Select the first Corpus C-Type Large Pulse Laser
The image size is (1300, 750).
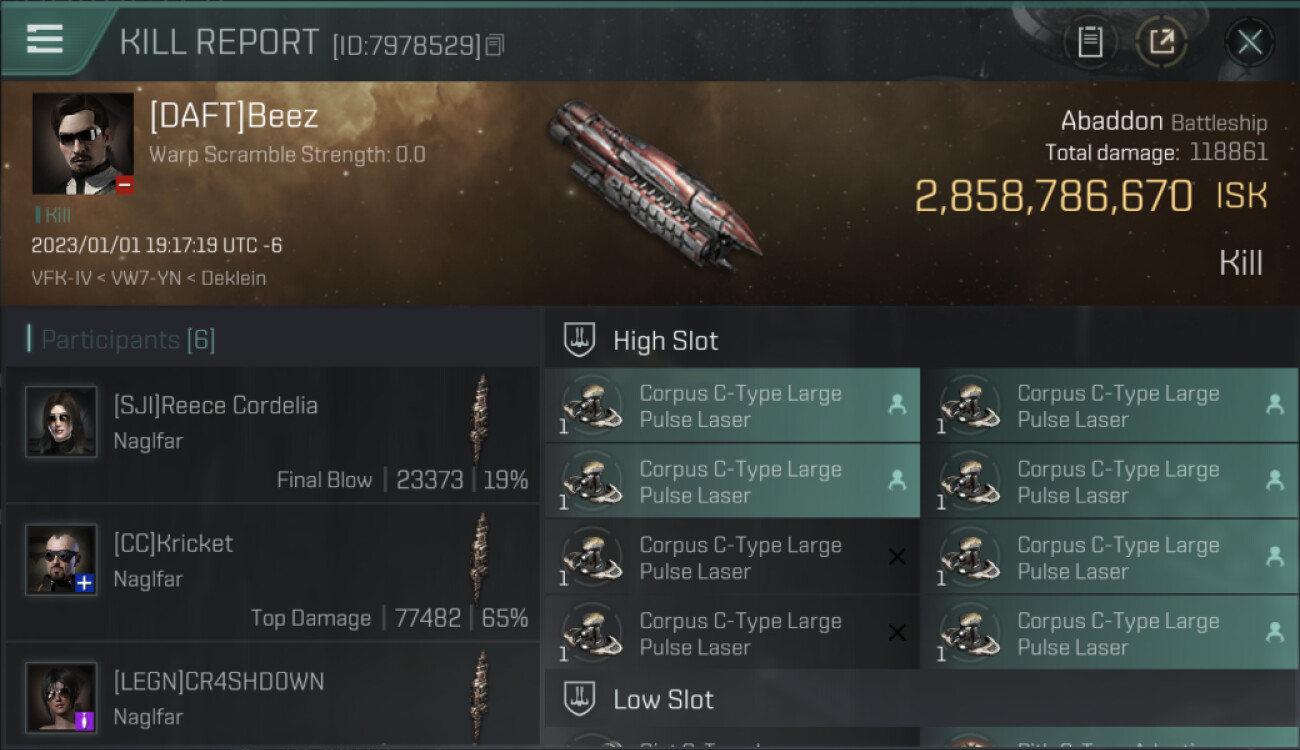(x=731, y=406)
